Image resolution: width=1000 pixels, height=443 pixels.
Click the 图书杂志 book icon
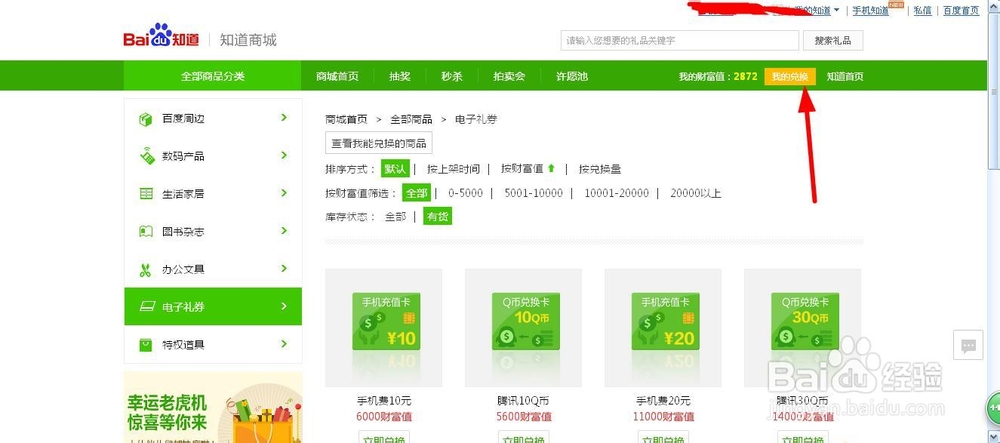[x=146, y=231]
